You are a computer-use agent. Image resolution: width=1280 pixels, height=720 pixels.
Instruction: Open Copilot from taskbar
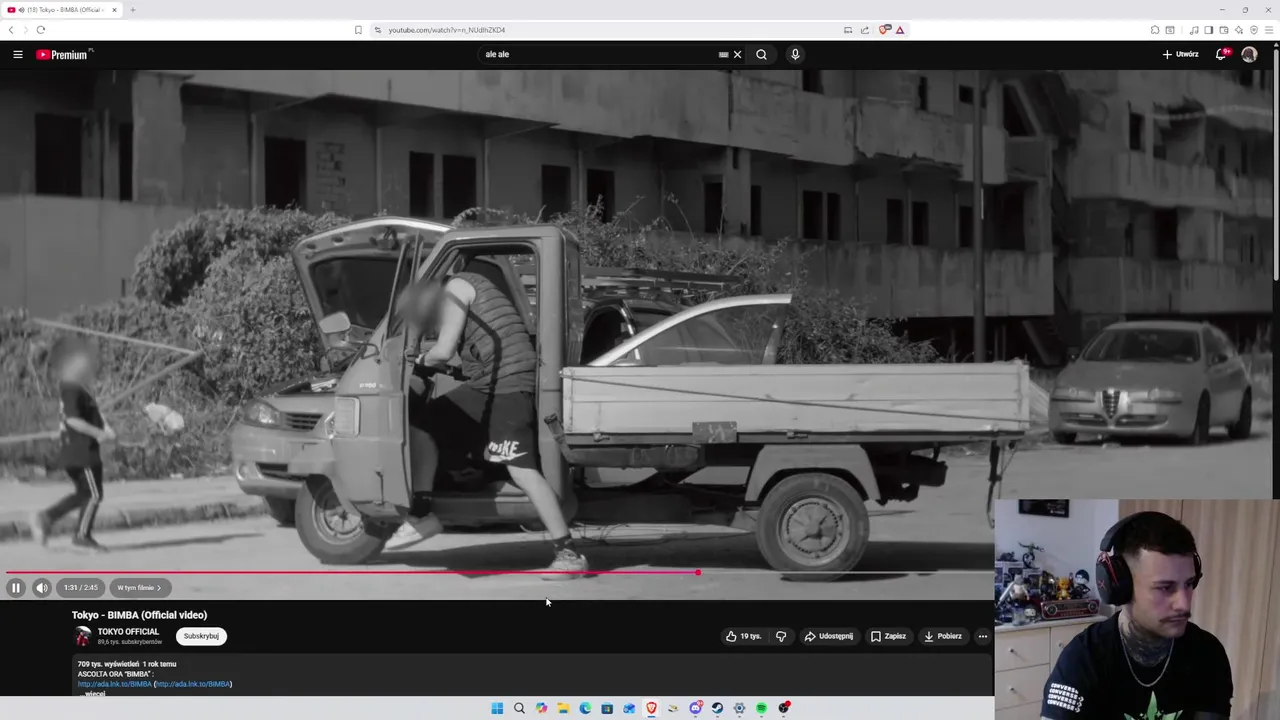[541, 708]
